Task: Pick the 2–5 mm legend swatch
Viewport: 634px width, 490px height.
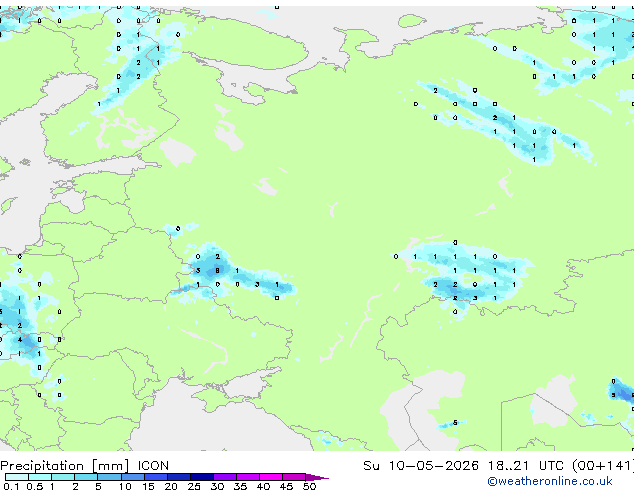Action: point(86,477)
